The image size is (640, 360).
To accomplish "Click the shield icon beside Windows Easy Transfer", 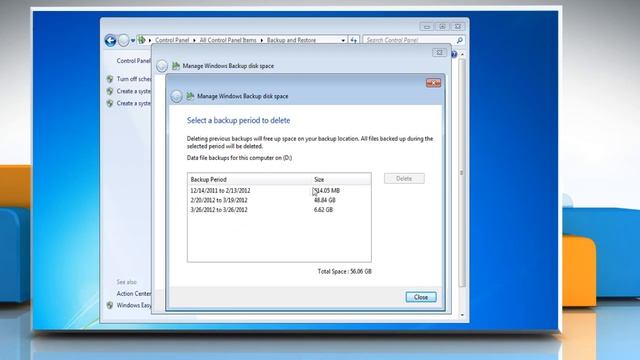I will (x=110, y=305).
